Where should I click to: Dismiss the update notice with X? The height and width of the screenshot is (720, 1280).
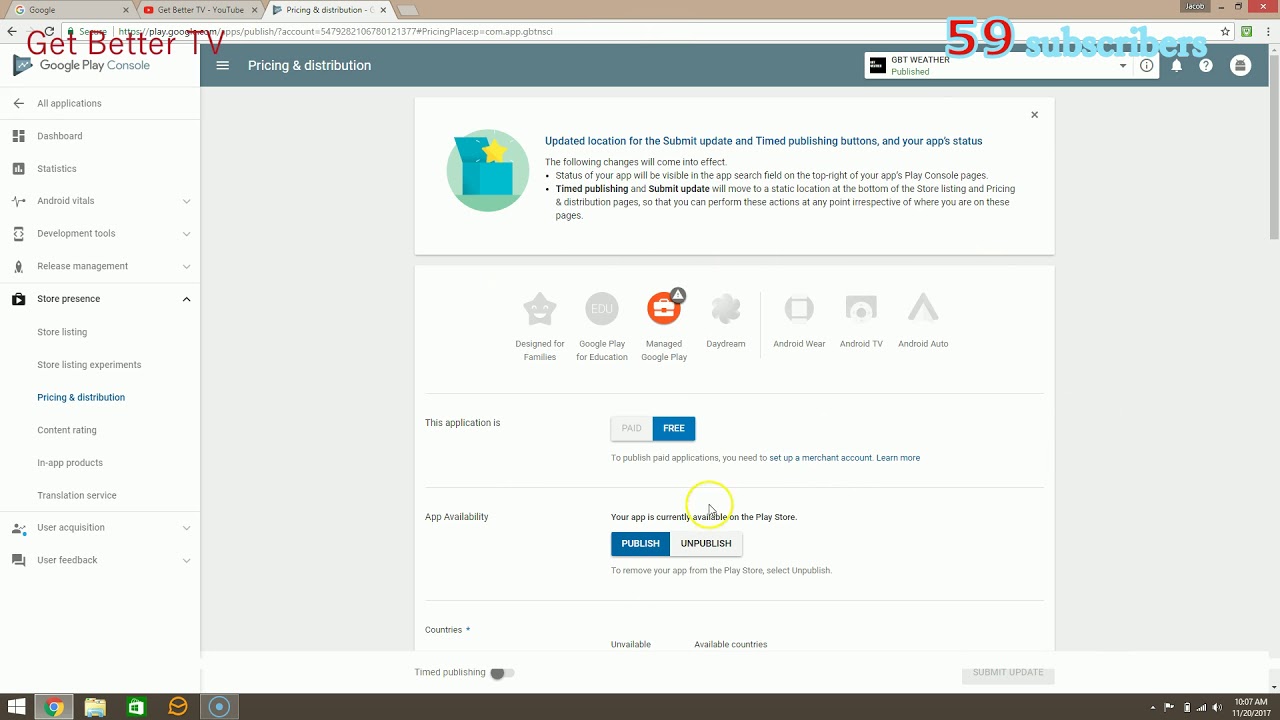click(1035, 115)
